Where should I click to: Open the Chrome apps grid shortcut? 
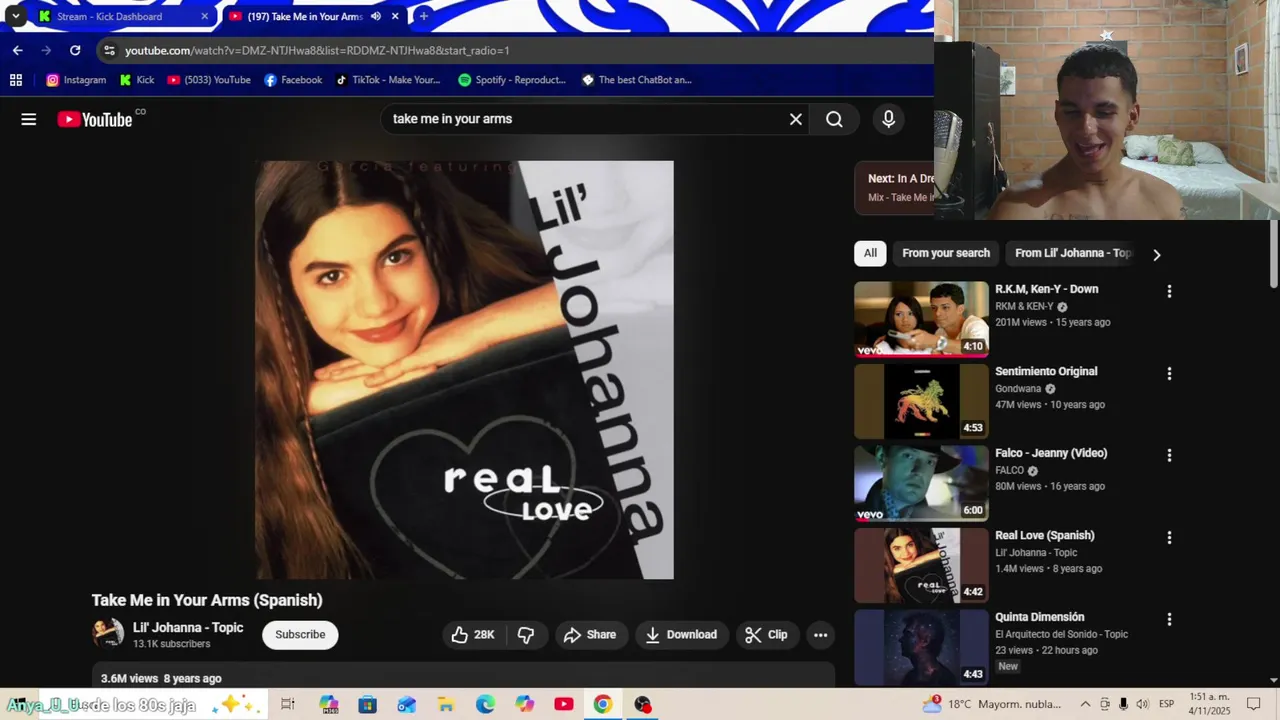click(x=16, y=80)
